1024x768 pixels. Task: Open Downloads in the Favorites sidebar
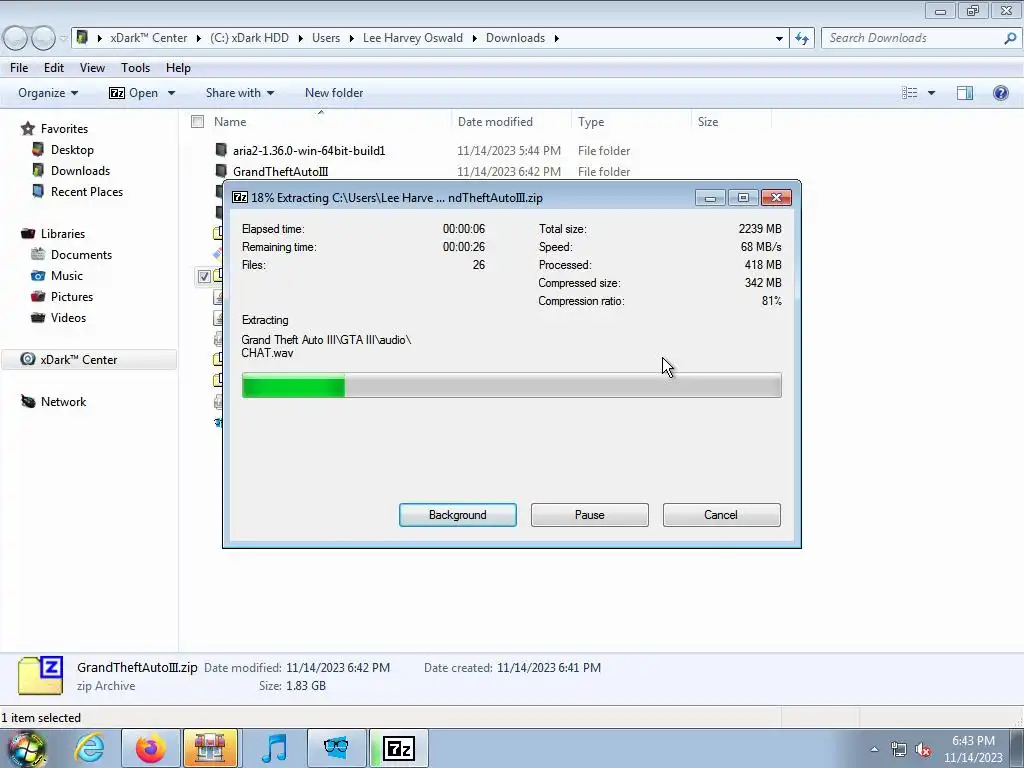(80, 170)
